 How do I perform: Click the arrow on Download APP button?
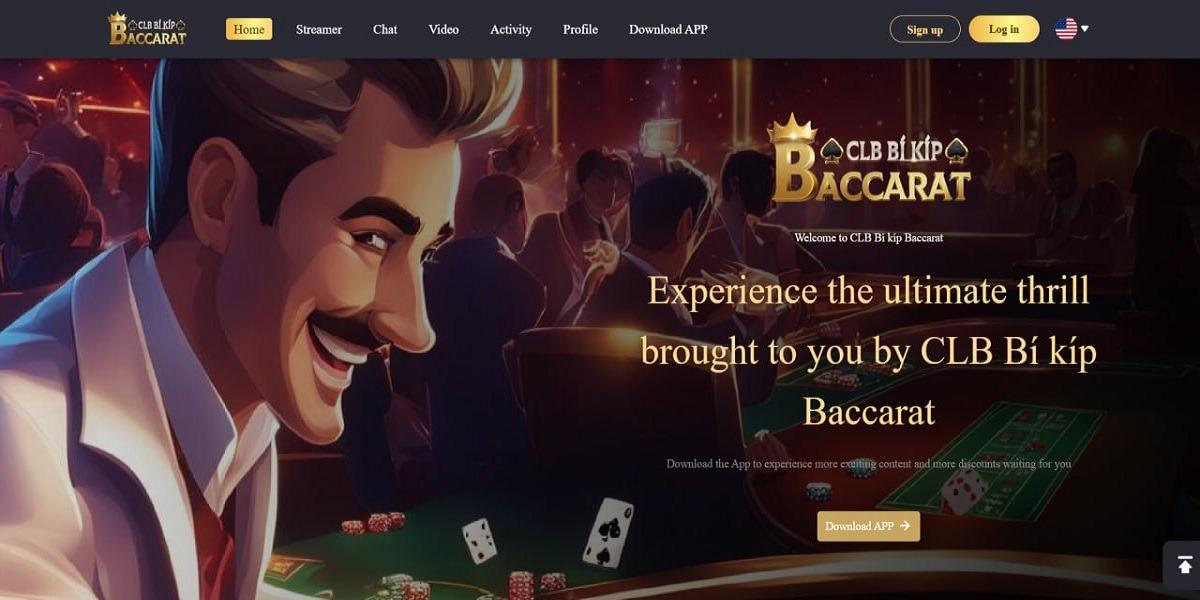tap(904, 526)
